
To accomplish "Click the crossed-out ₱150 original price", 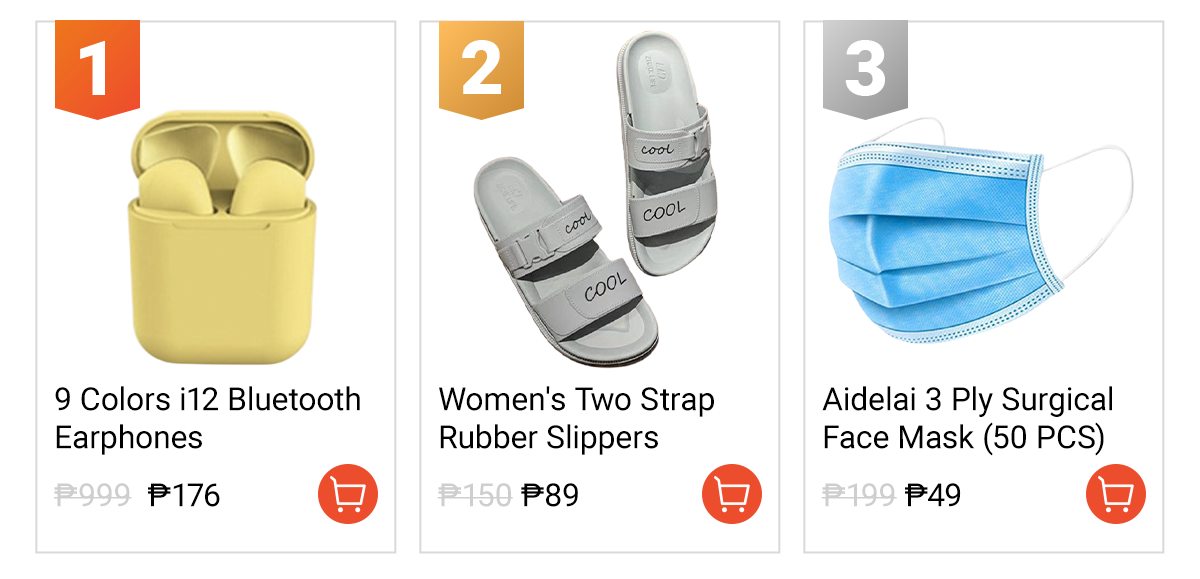I will [x=475, y=495].
